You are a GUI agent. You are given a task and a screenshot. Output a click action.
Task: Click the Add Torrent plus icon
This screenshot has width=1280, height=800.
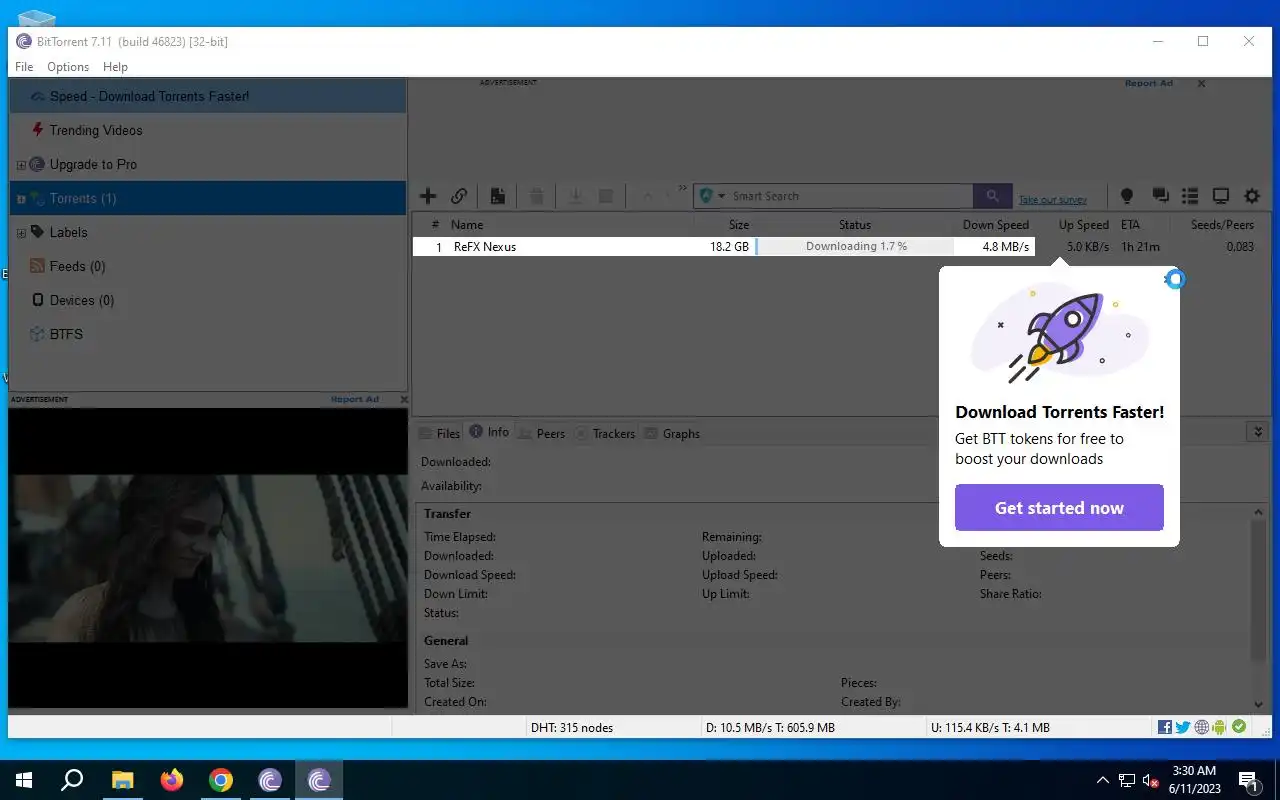[428, 196]
